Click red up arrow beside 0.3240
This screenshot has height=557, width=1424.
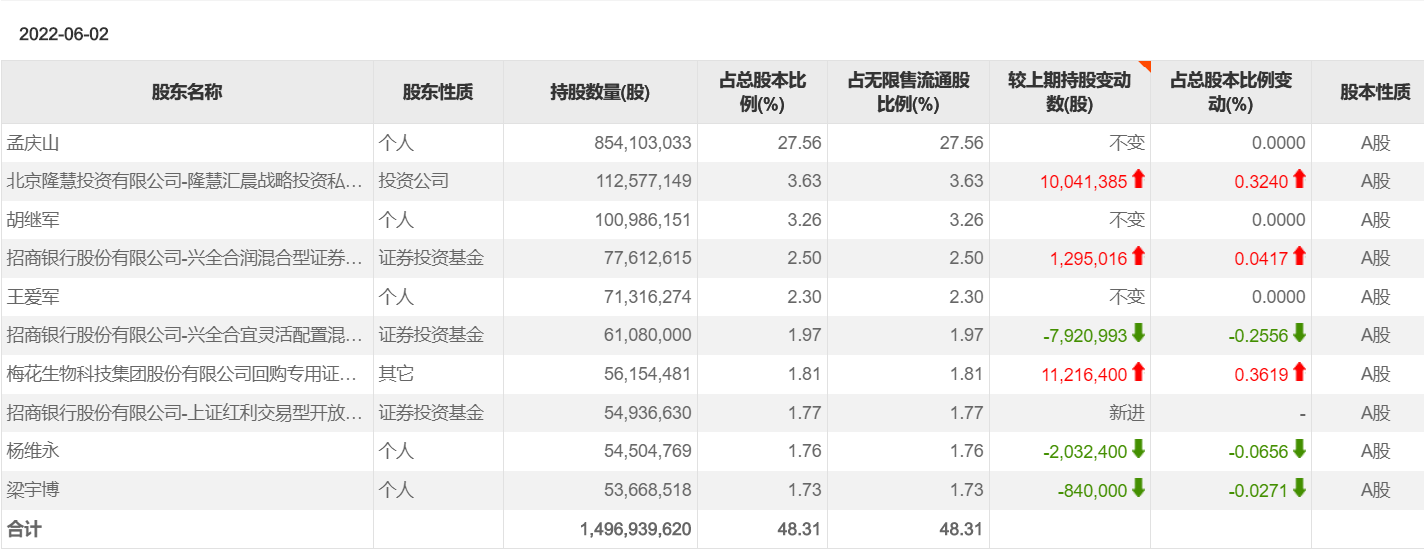[1299, 180]
